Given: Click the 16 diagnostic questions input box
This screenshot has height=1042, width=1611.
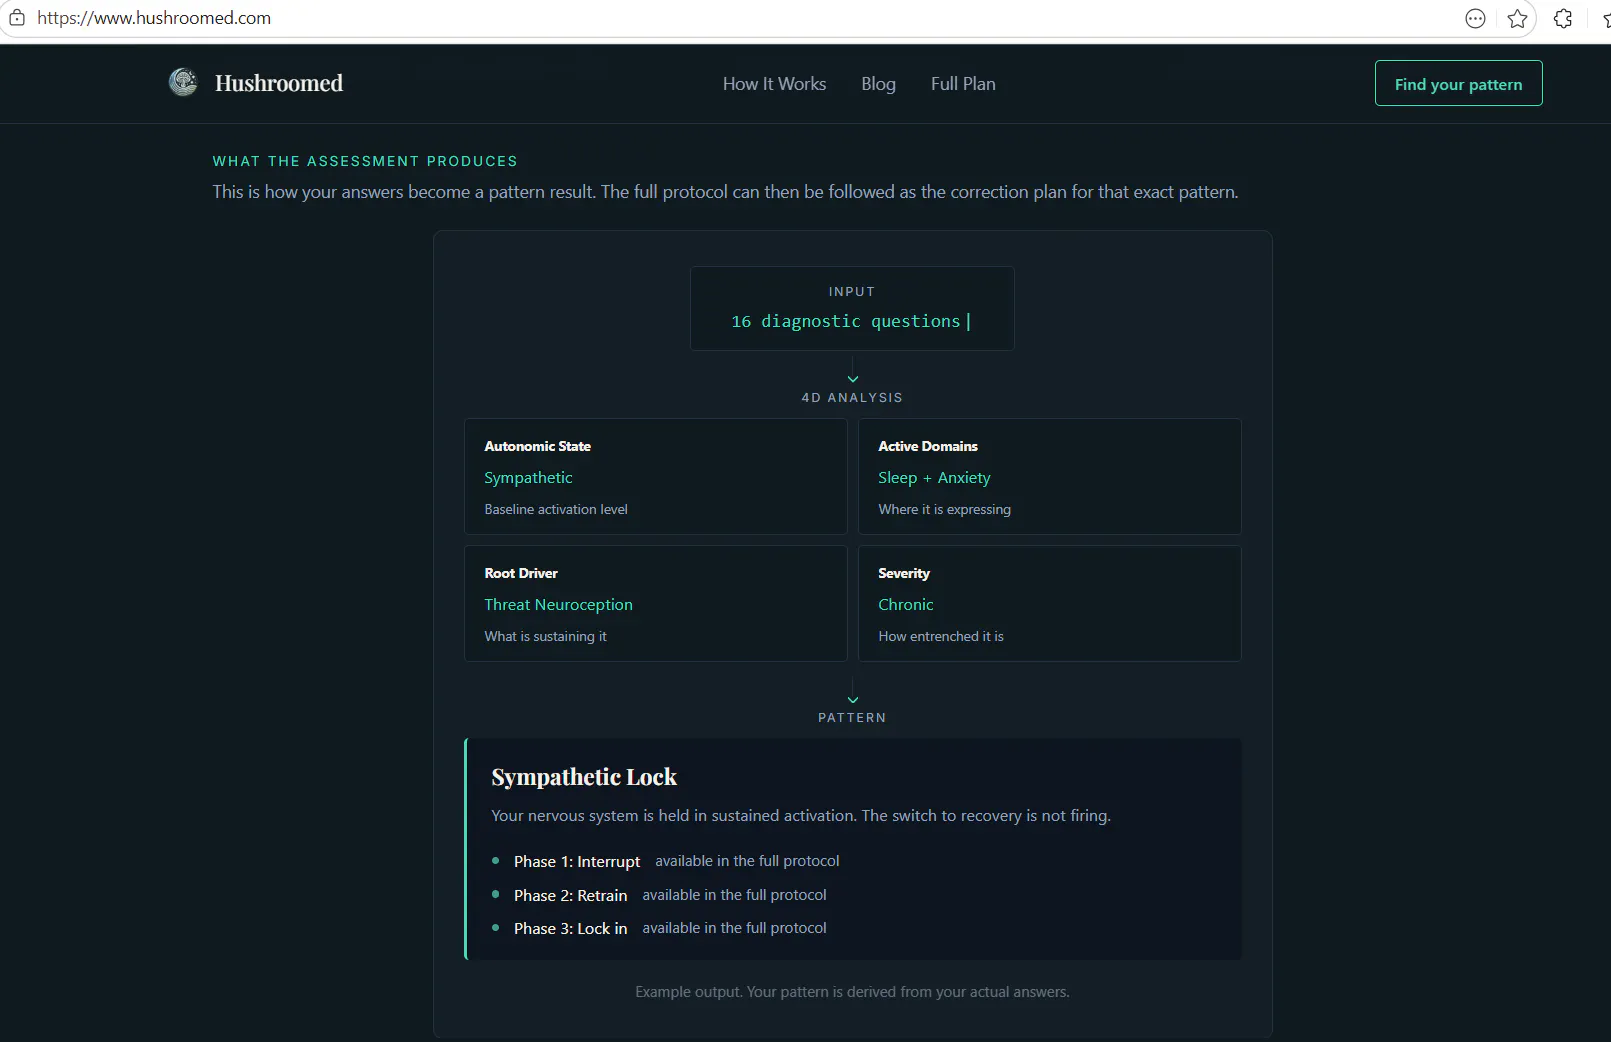Looking at the screenshot, I should tap(852, 308).
